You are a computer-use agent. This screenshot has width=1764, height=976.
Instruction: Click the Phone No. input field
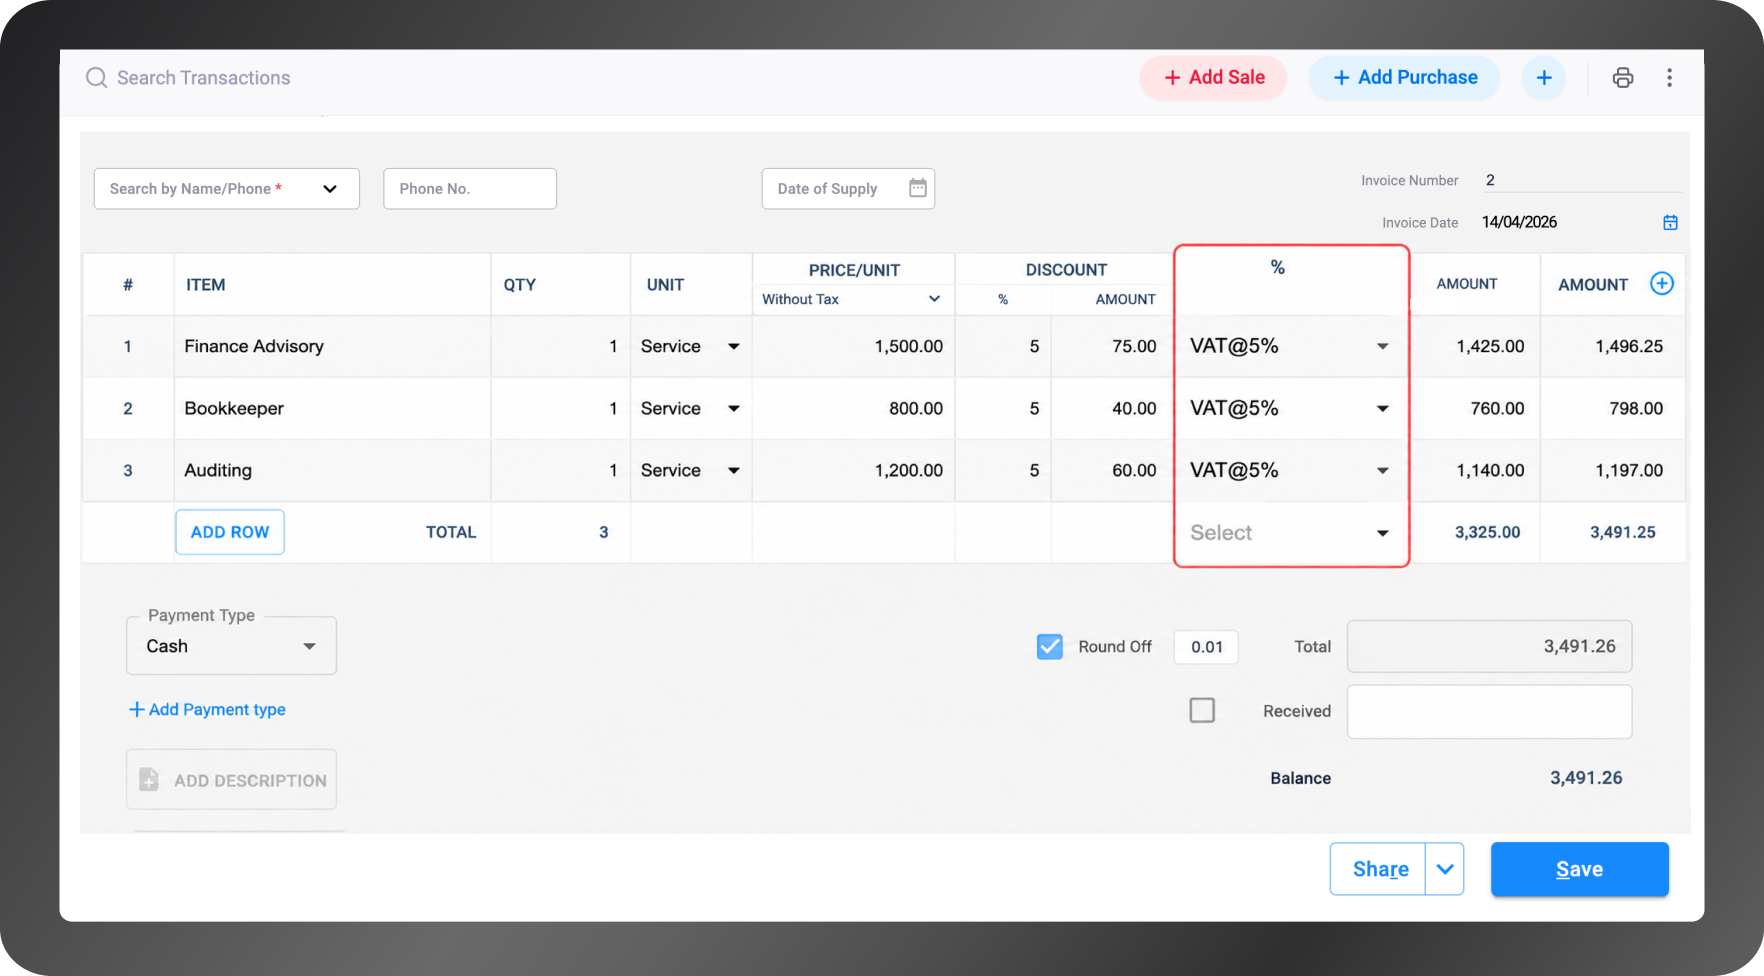pyautogui.click(x=470, y=189)
